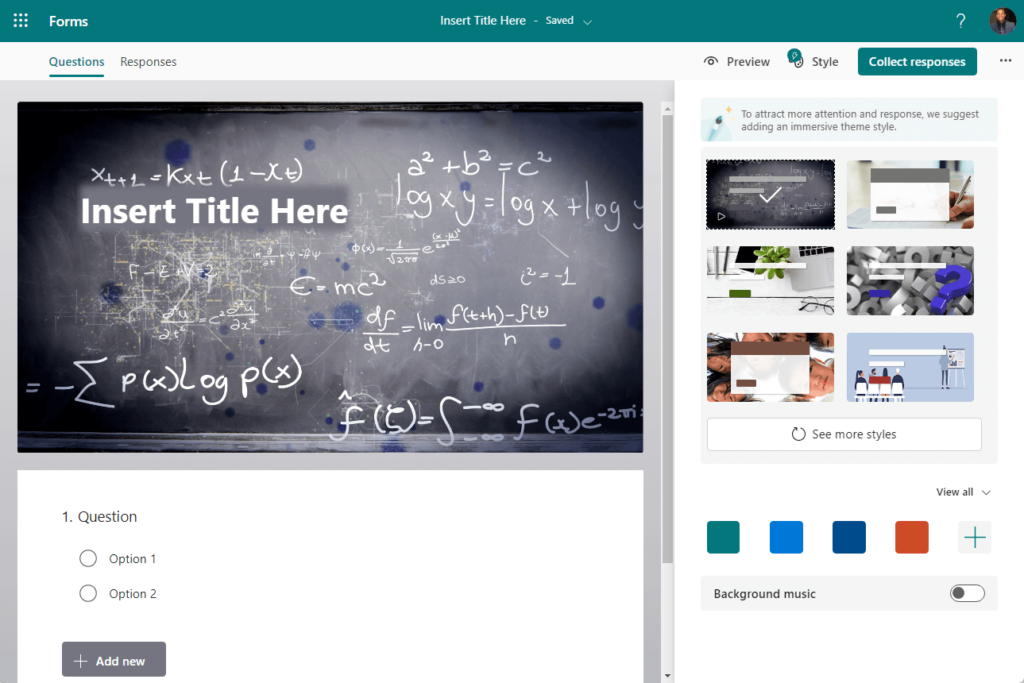Select the blue question mark theme thumbnail
This screenshot has width=1024, height=683.
pyautogui.click(x=910, y=281)
